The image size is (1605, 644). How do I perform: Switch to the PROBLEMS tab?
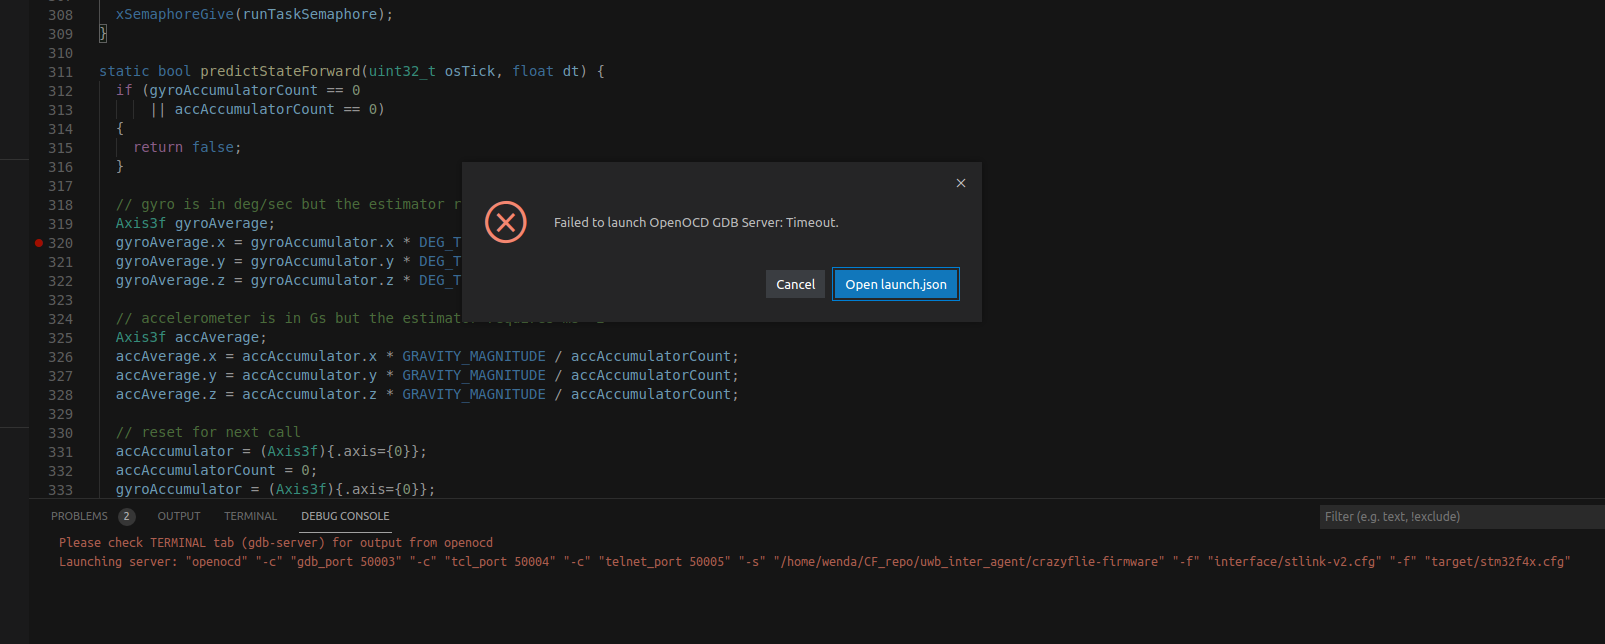pos(79,516)
